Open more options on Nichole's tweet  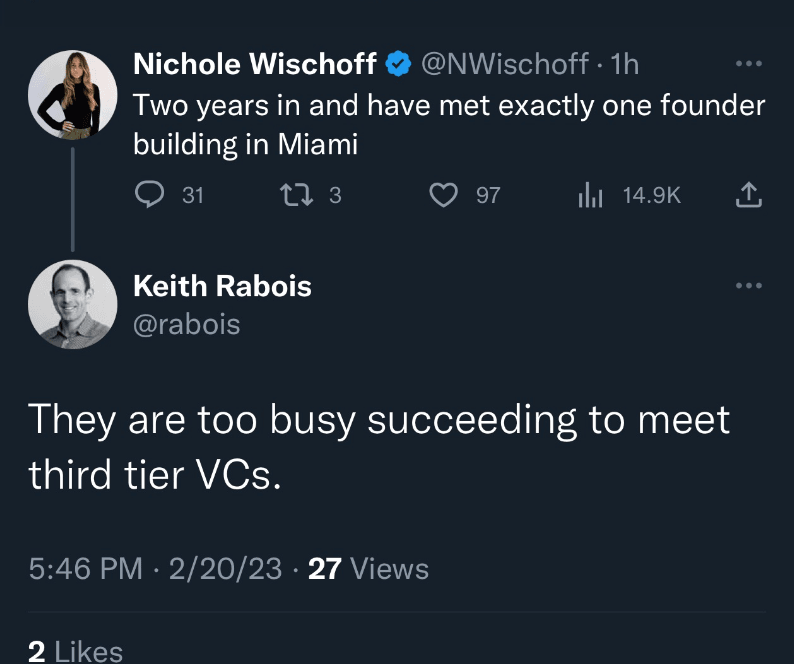pyautogui.click(x=748, y=65)
